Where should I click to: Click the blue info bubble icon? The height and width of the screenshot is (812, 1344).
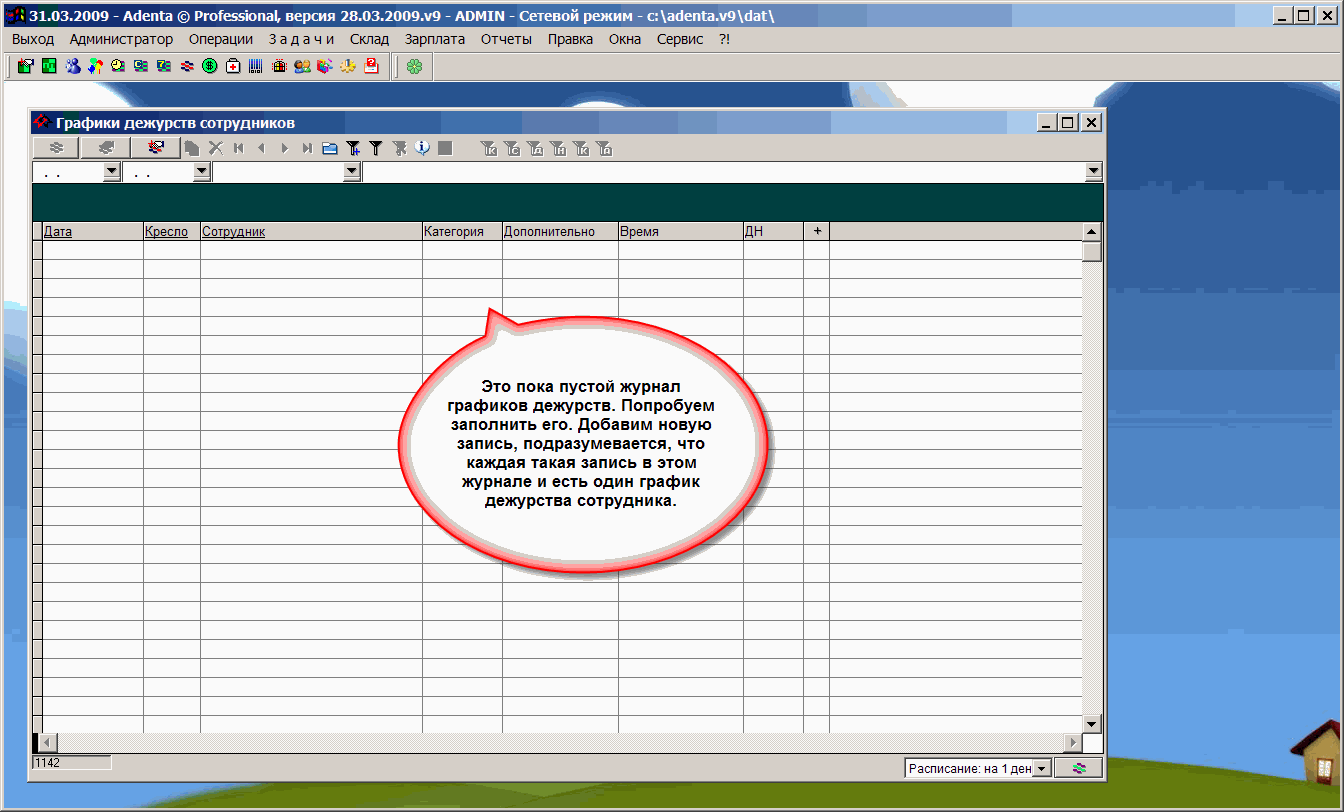click(x=422, y=148)
